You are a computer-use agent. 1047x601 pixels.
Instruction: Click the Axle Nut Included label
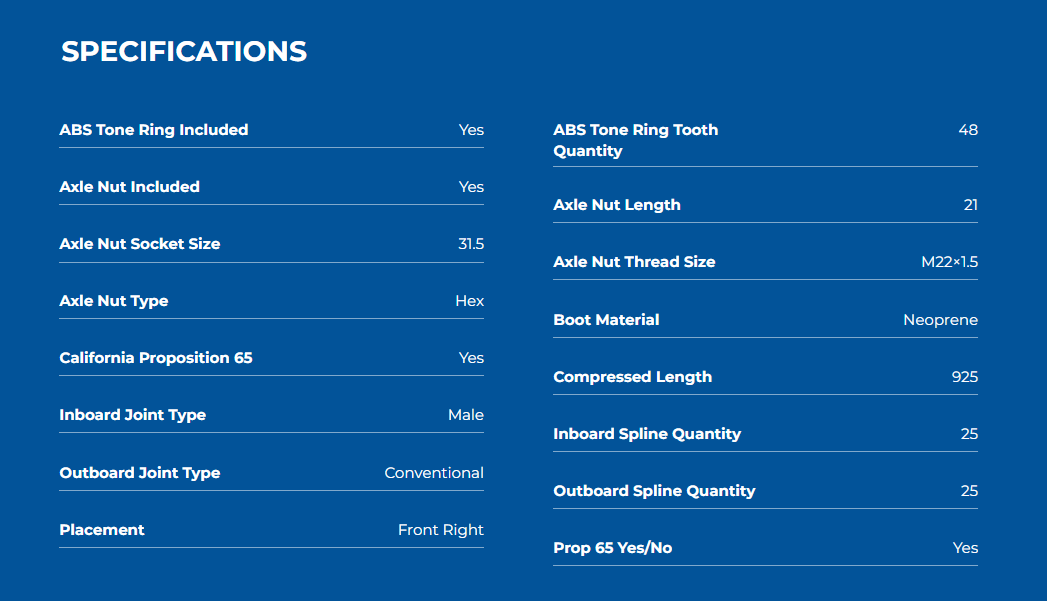click(x=130, y=187)
